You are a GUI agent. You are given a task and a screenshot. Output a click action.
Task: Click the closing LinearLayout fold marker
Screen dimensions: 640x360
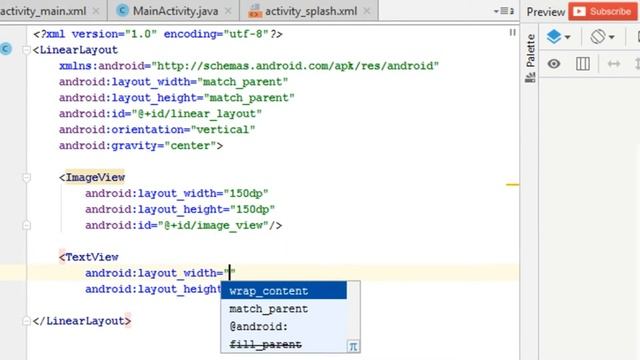click(x=27, y=321)
